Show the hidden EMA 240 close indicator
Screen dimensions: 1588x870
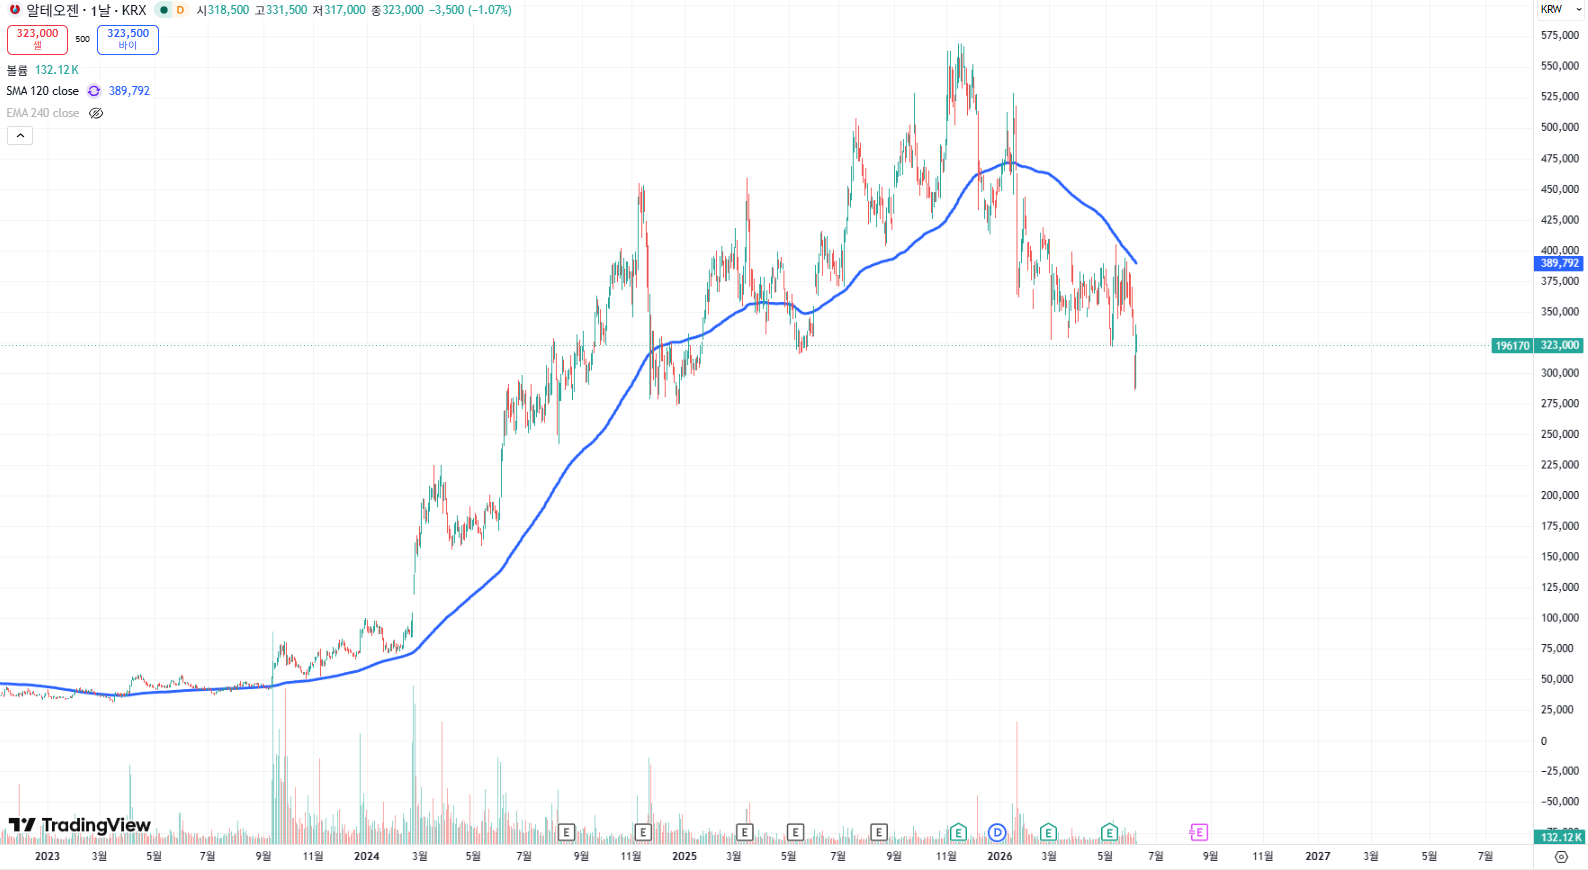click(96, 113)
